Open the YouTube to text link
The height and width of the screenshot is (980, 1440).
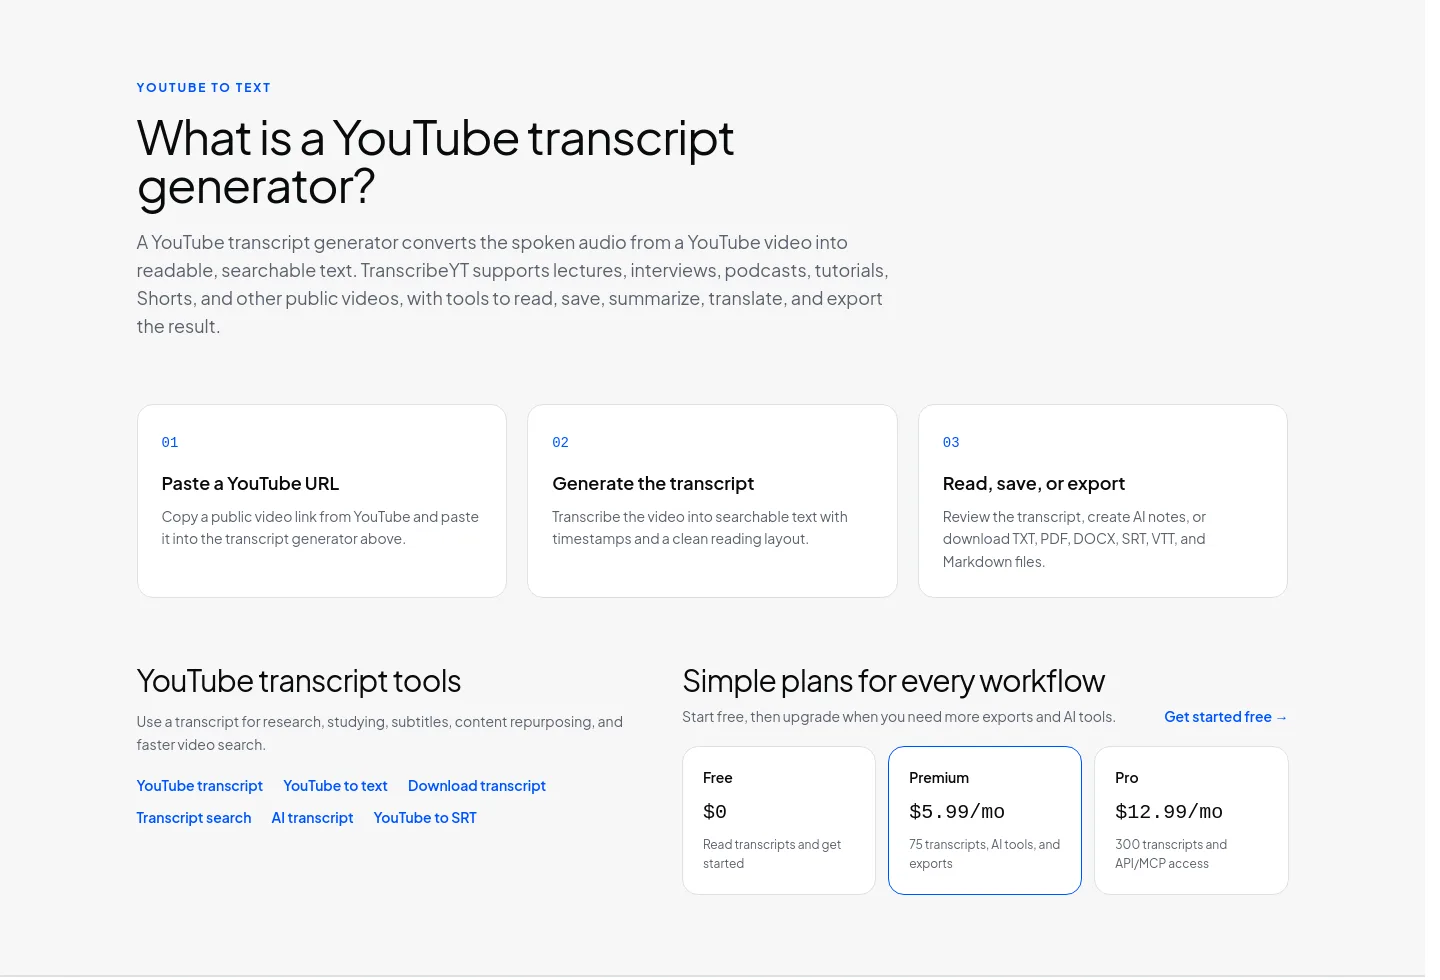pos(335,786)
